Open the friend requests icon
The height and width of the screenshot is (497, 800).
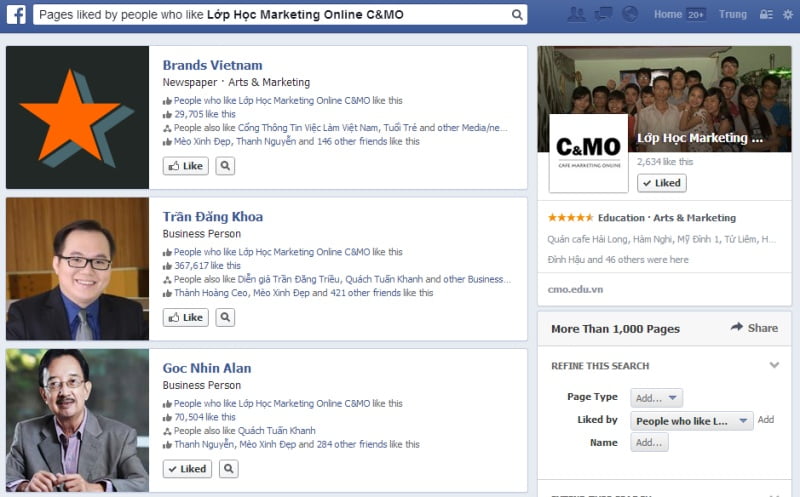point(576,14)
